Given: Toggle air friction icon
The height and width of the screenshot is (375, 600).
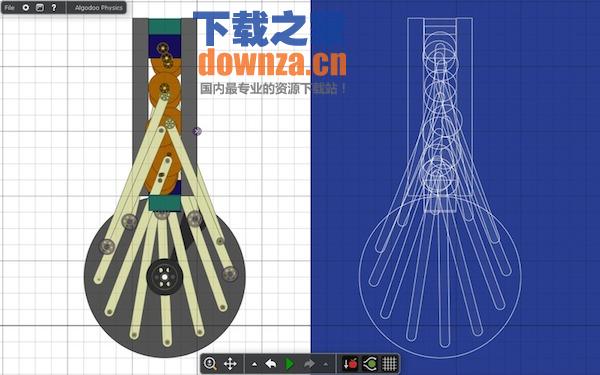Looking at the screenshot, I should pyautogui.click(x=370, y=363).
